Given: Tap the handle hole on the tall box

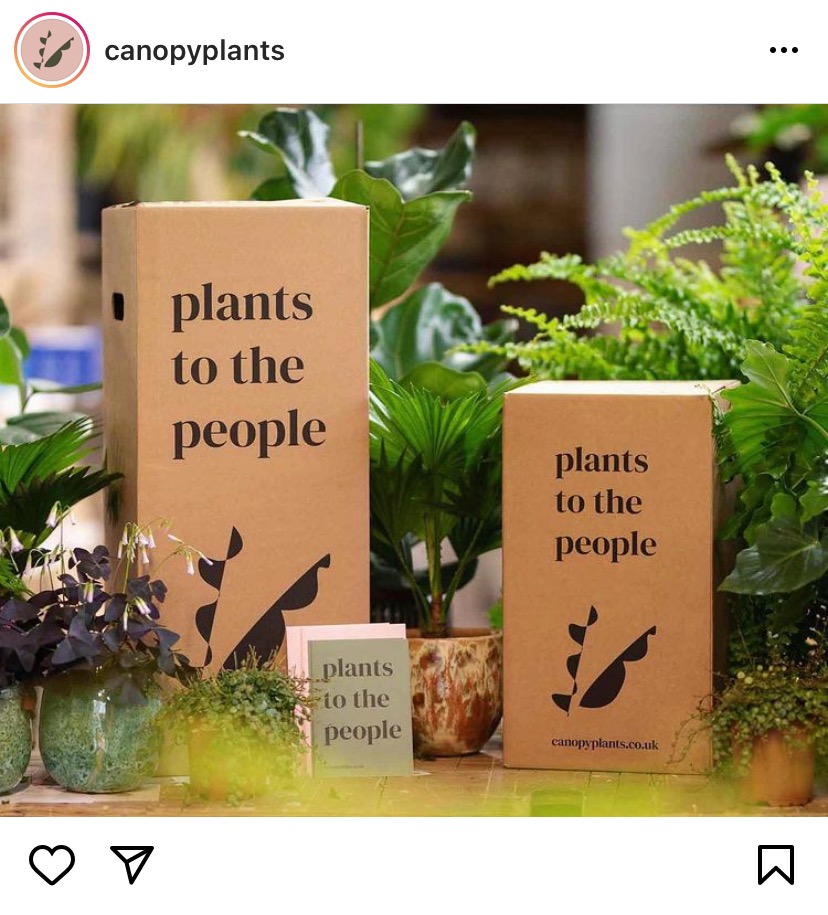Looking at the screenshot, I should (118, 306).
